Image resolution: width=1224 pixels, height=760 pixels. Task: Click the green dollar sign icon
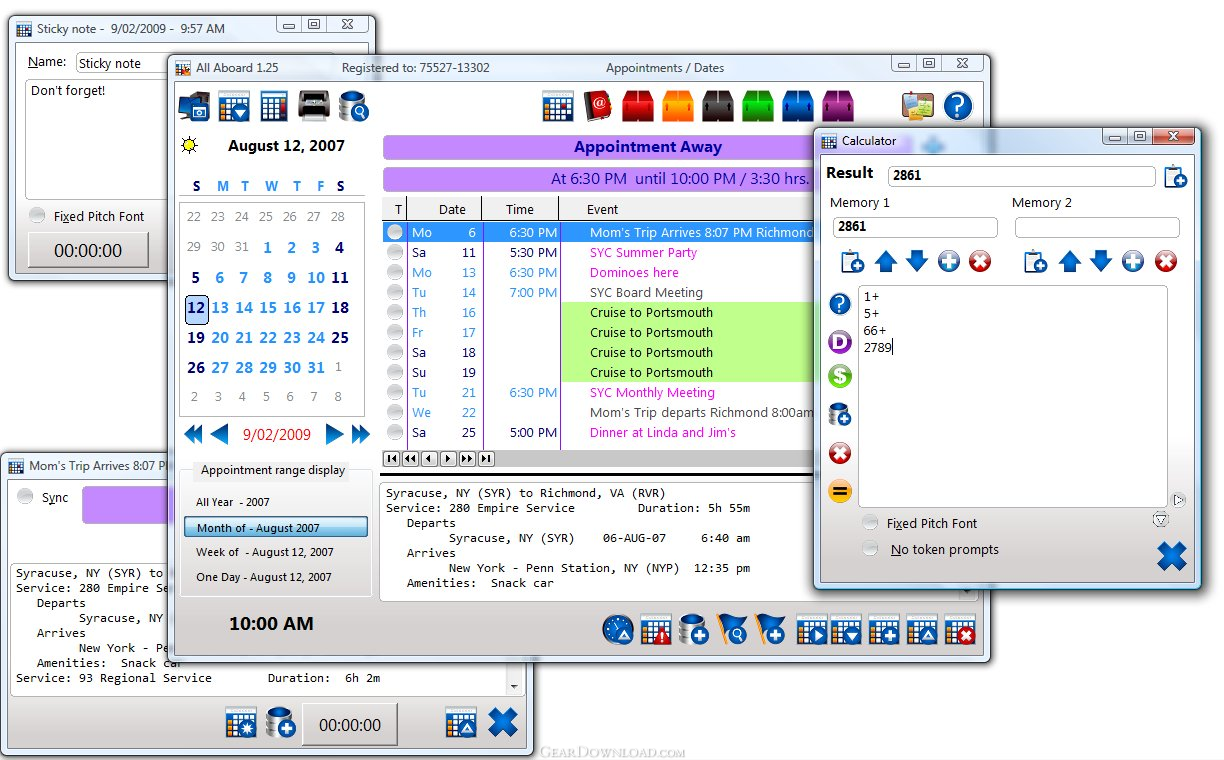(840, 376)
